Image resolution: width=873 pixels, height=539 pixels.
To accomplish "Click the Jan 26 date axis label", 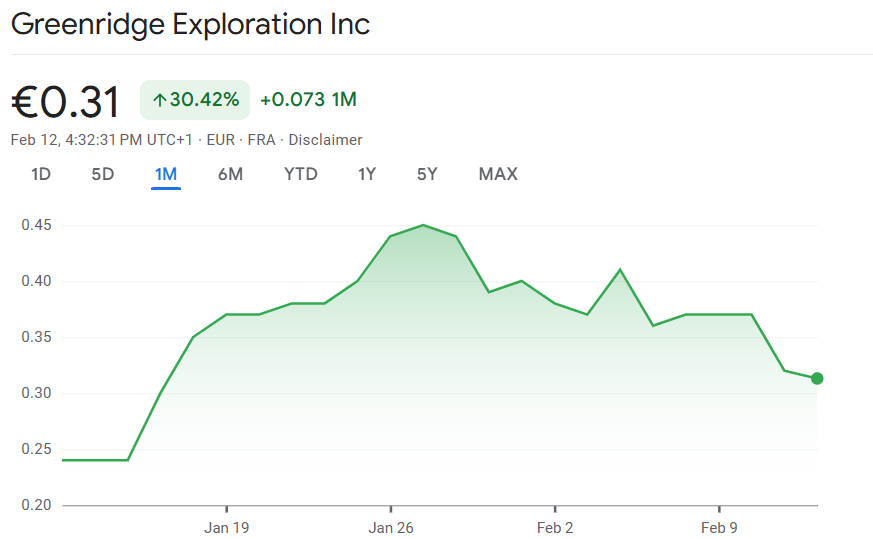I will pos(391,527).
